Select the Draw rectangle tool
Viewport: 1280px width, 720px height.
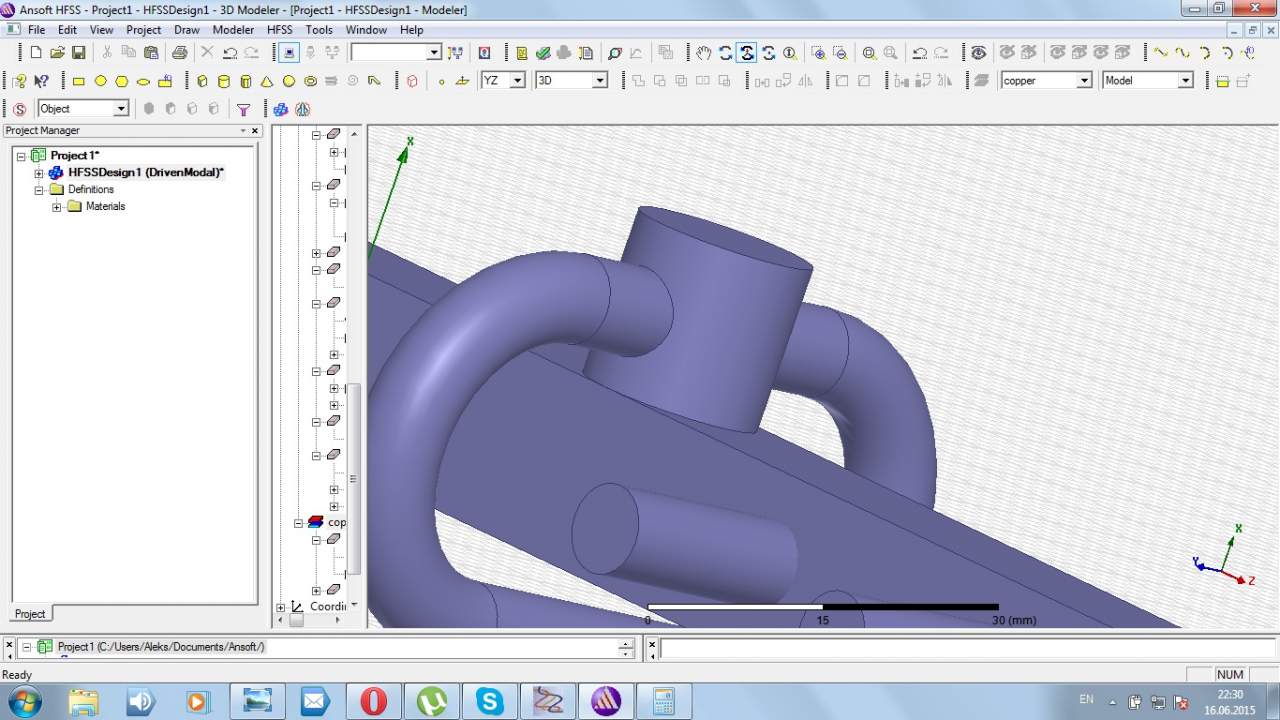point(79,81)
